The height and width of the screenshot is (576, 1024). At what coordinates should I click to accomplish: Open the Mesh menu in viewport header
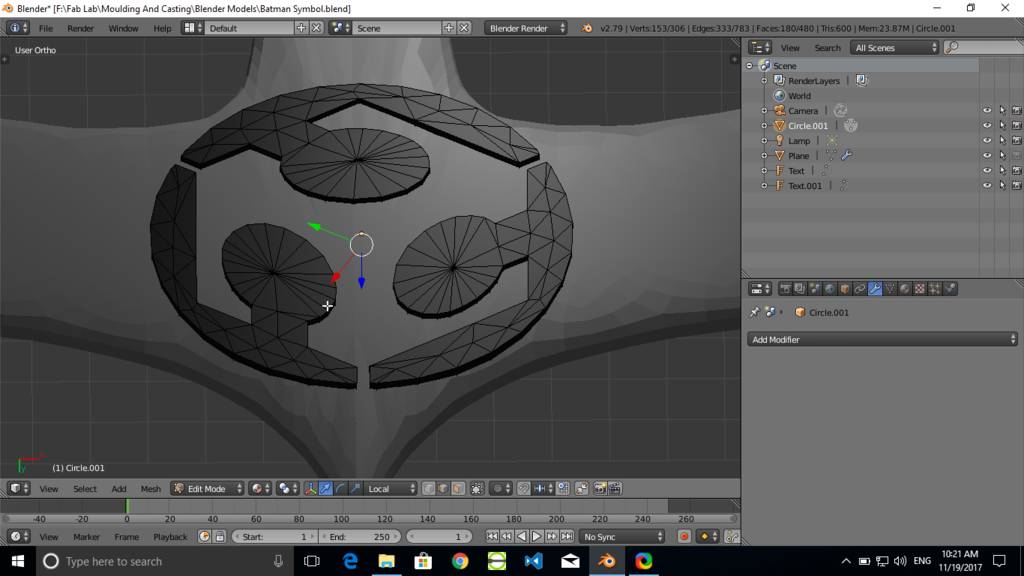150,489
